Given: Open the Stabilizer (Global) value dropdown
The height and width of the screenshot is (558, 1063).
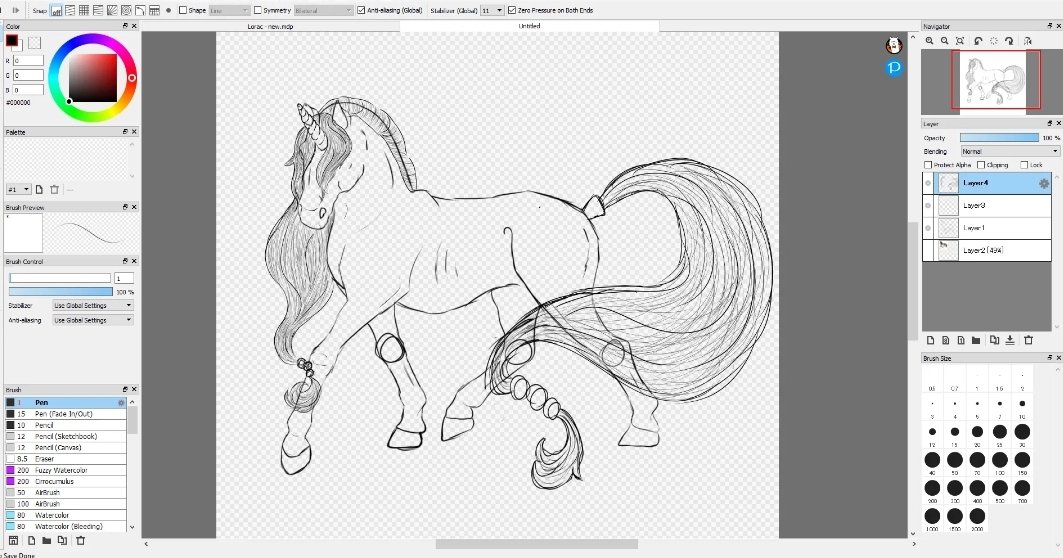Looking at the screenshot, I should point(492,11).
